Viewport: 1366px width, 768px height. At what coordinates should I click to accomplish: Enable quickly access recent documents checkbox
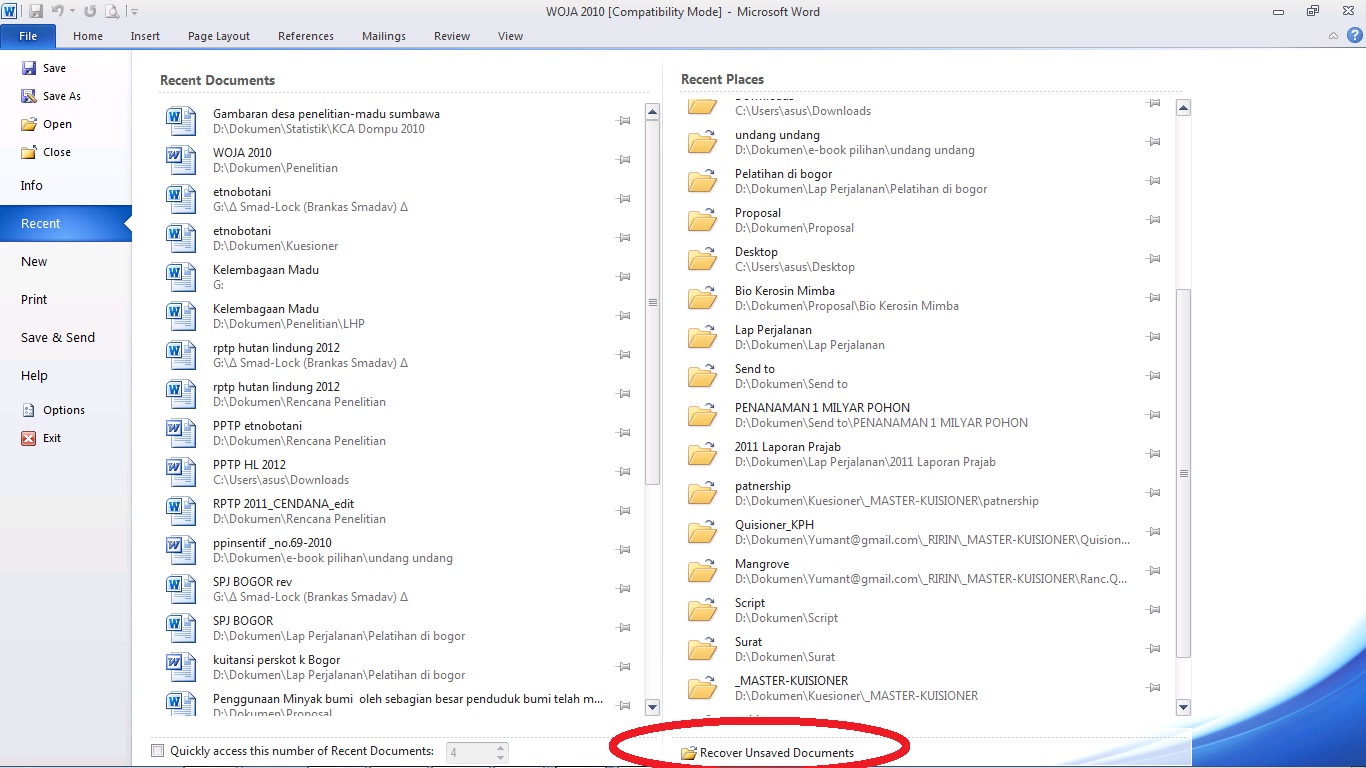[157, 749]
